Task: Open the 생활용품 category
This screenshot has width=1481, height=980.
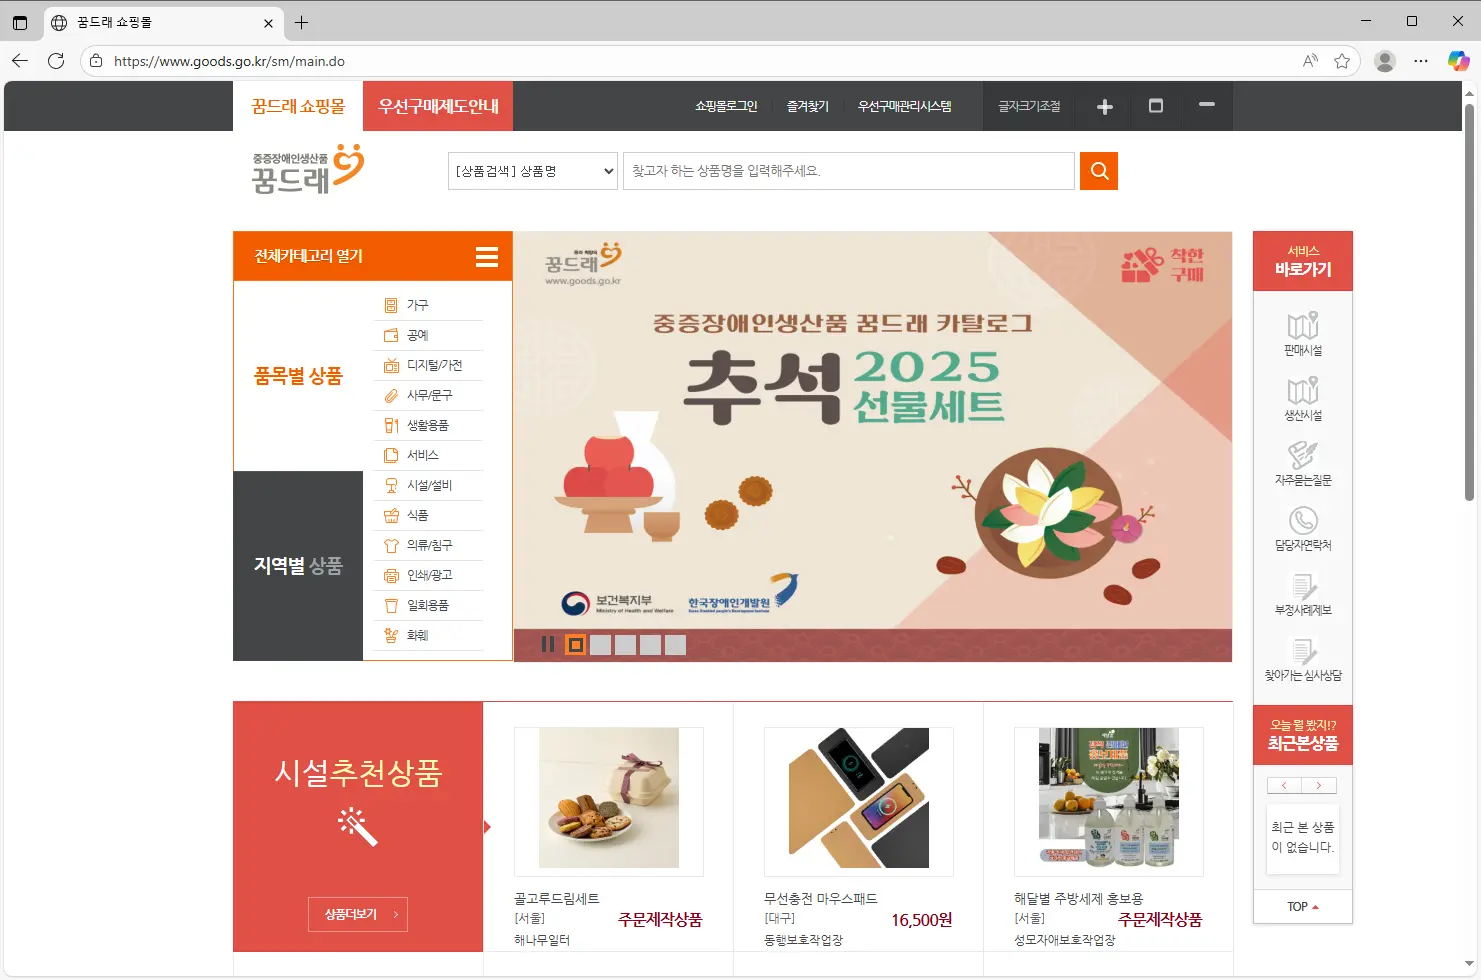Action: (x=427, y=425)
